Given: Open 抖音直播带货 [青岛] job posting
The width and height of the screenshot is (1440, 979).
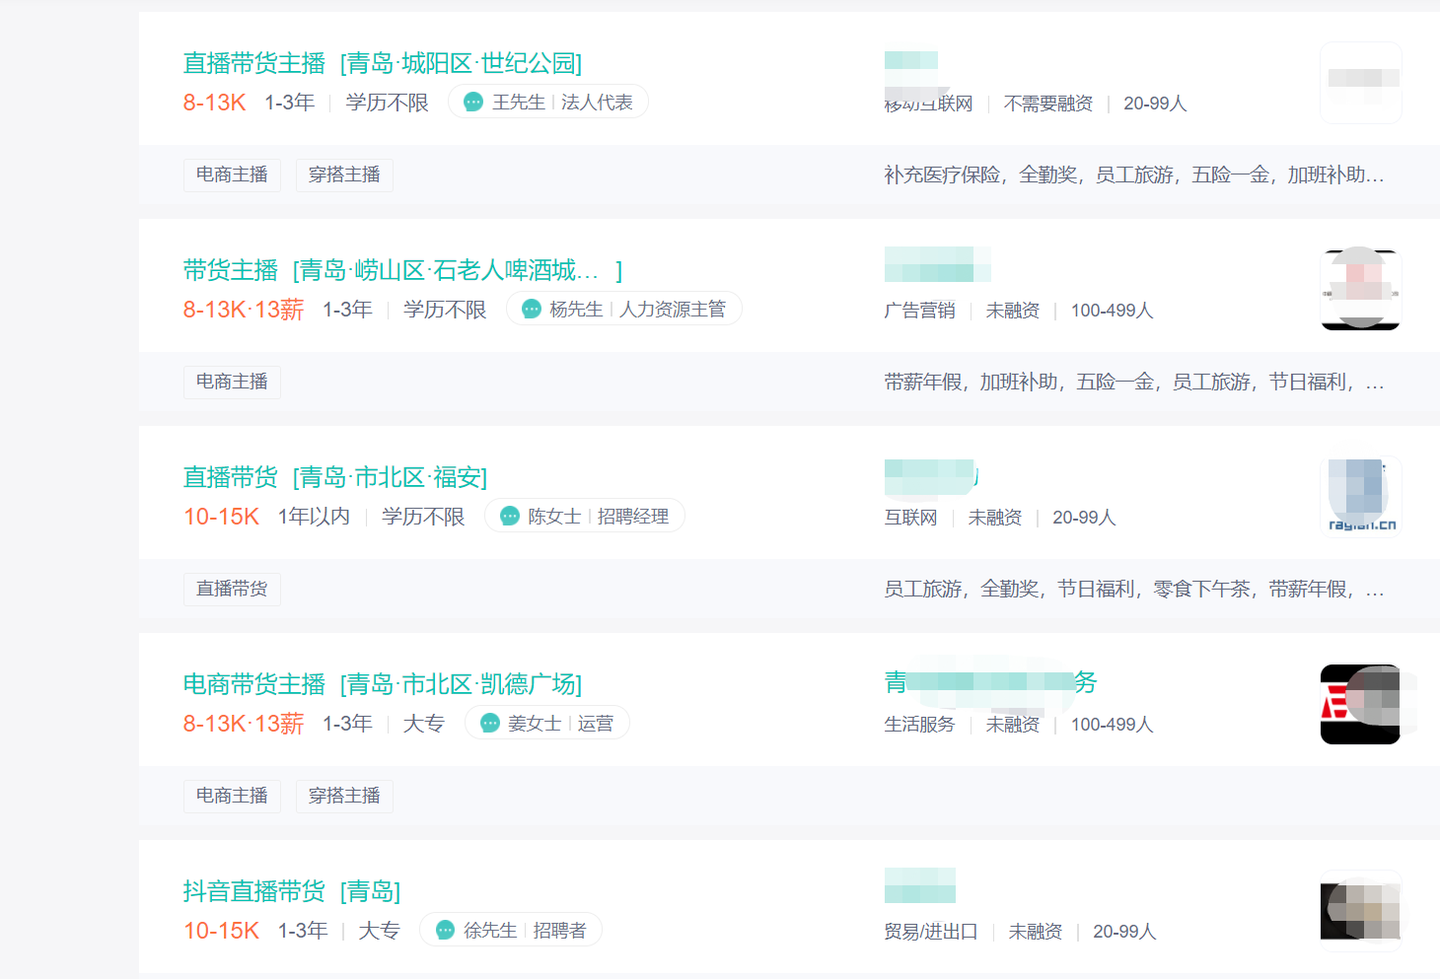Looking at the screenshot, I should [x=291, y=891].
